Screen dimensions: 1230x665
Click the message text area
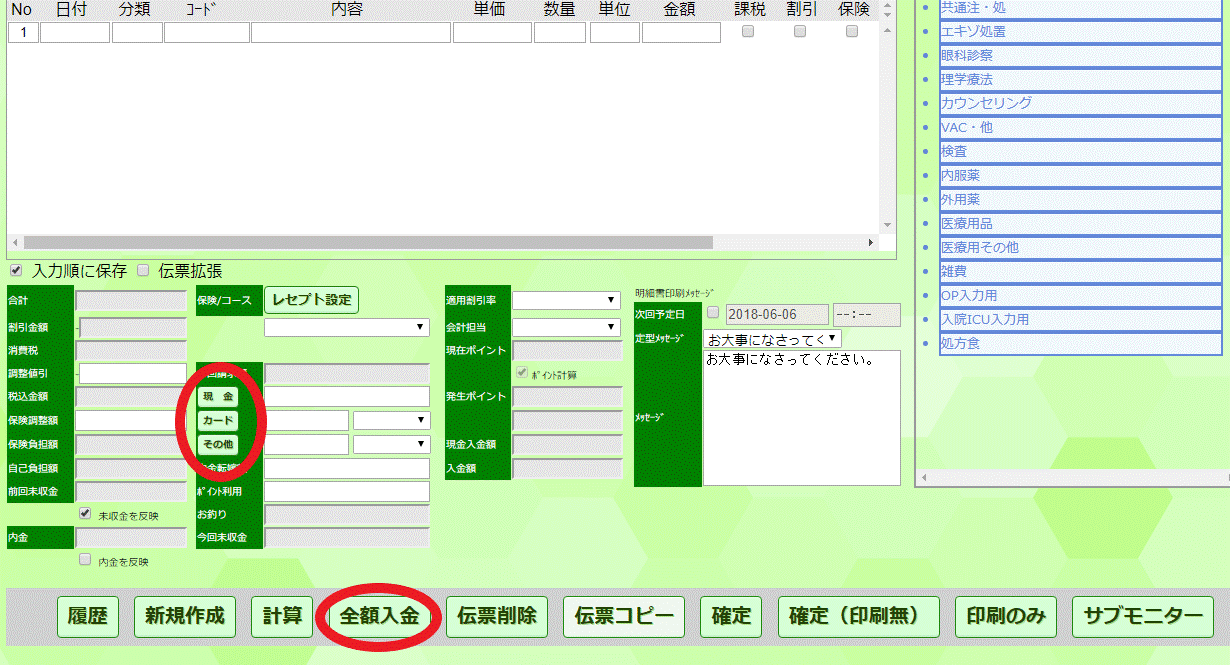[802, 418]
